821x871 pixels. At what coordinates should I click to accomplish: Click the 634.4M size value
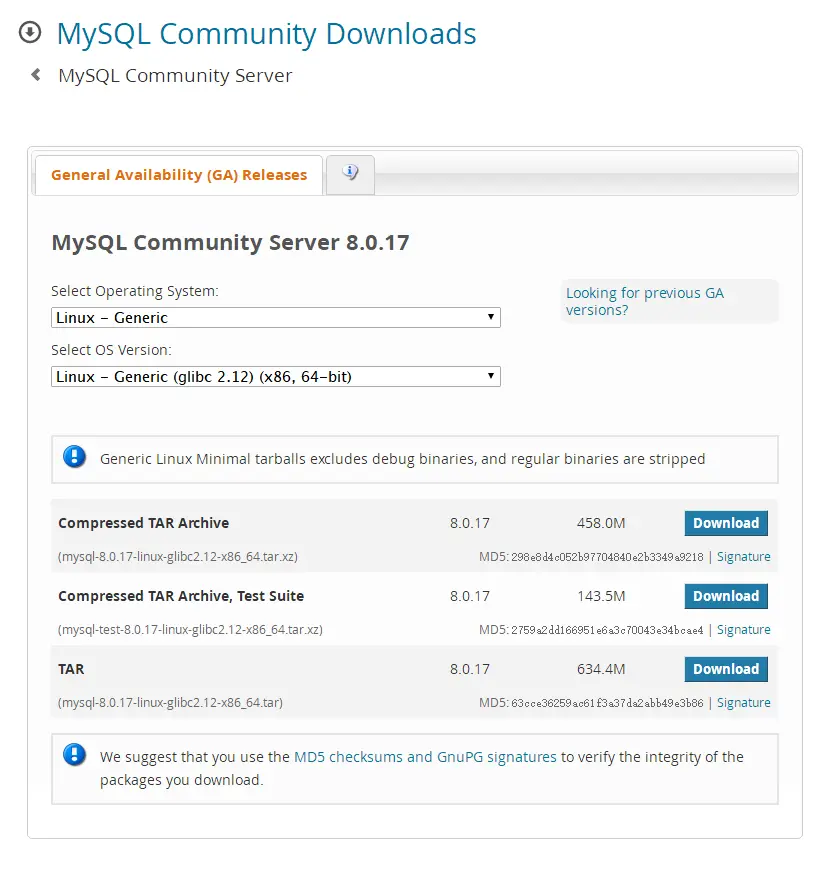(x=601, y=669)
